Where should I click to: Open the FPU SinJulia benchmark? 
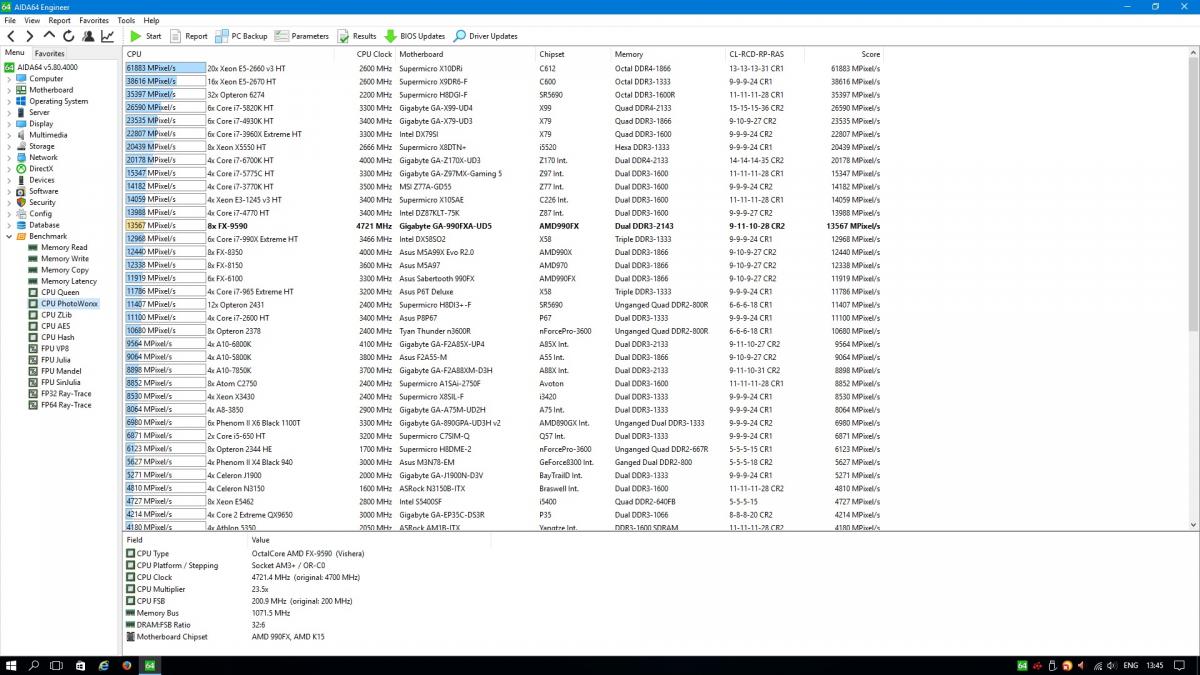61,382
